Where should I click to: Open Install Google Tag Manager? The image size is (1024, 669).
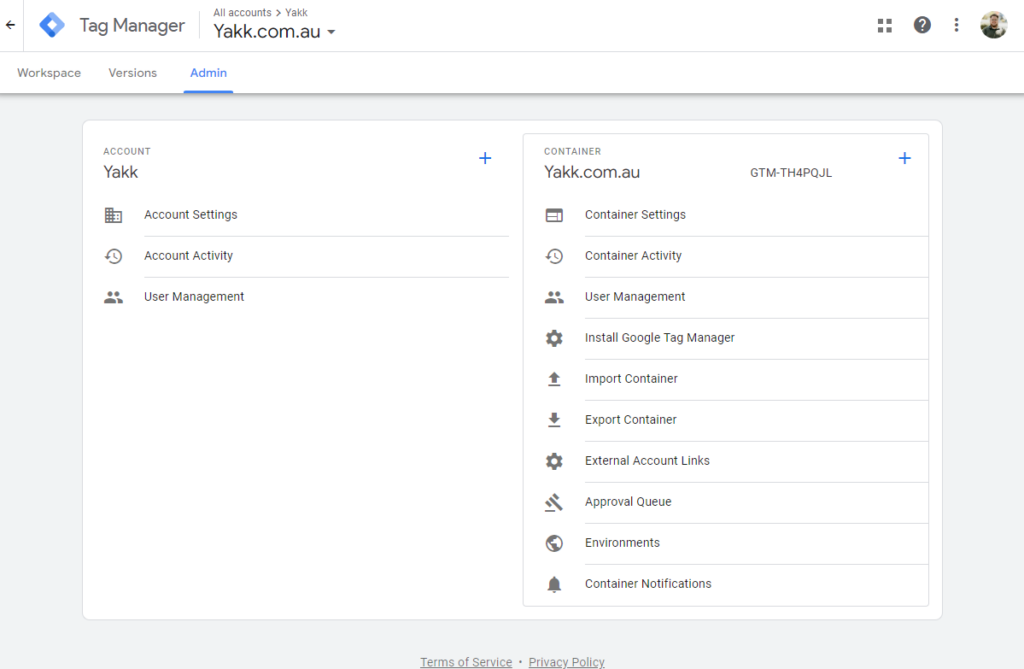tap(659, 338)
